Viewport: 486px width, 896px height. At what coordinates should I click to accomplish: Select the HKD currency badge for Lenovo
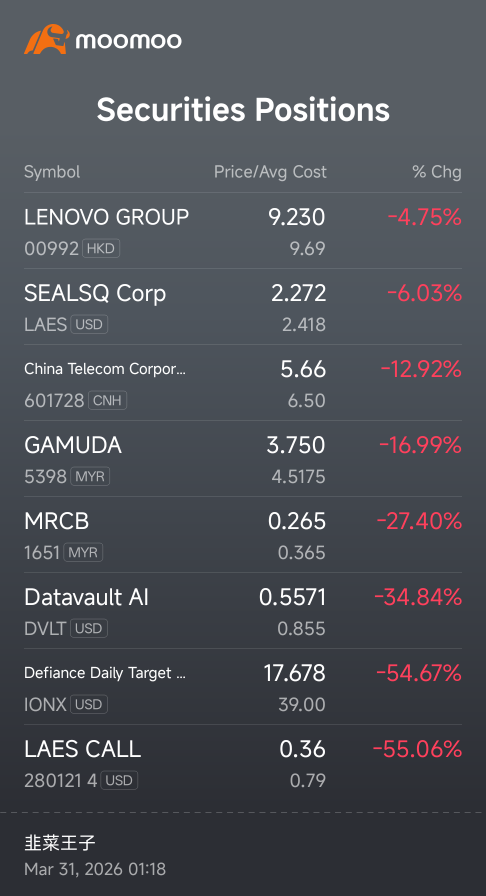(x=101, y=249)
